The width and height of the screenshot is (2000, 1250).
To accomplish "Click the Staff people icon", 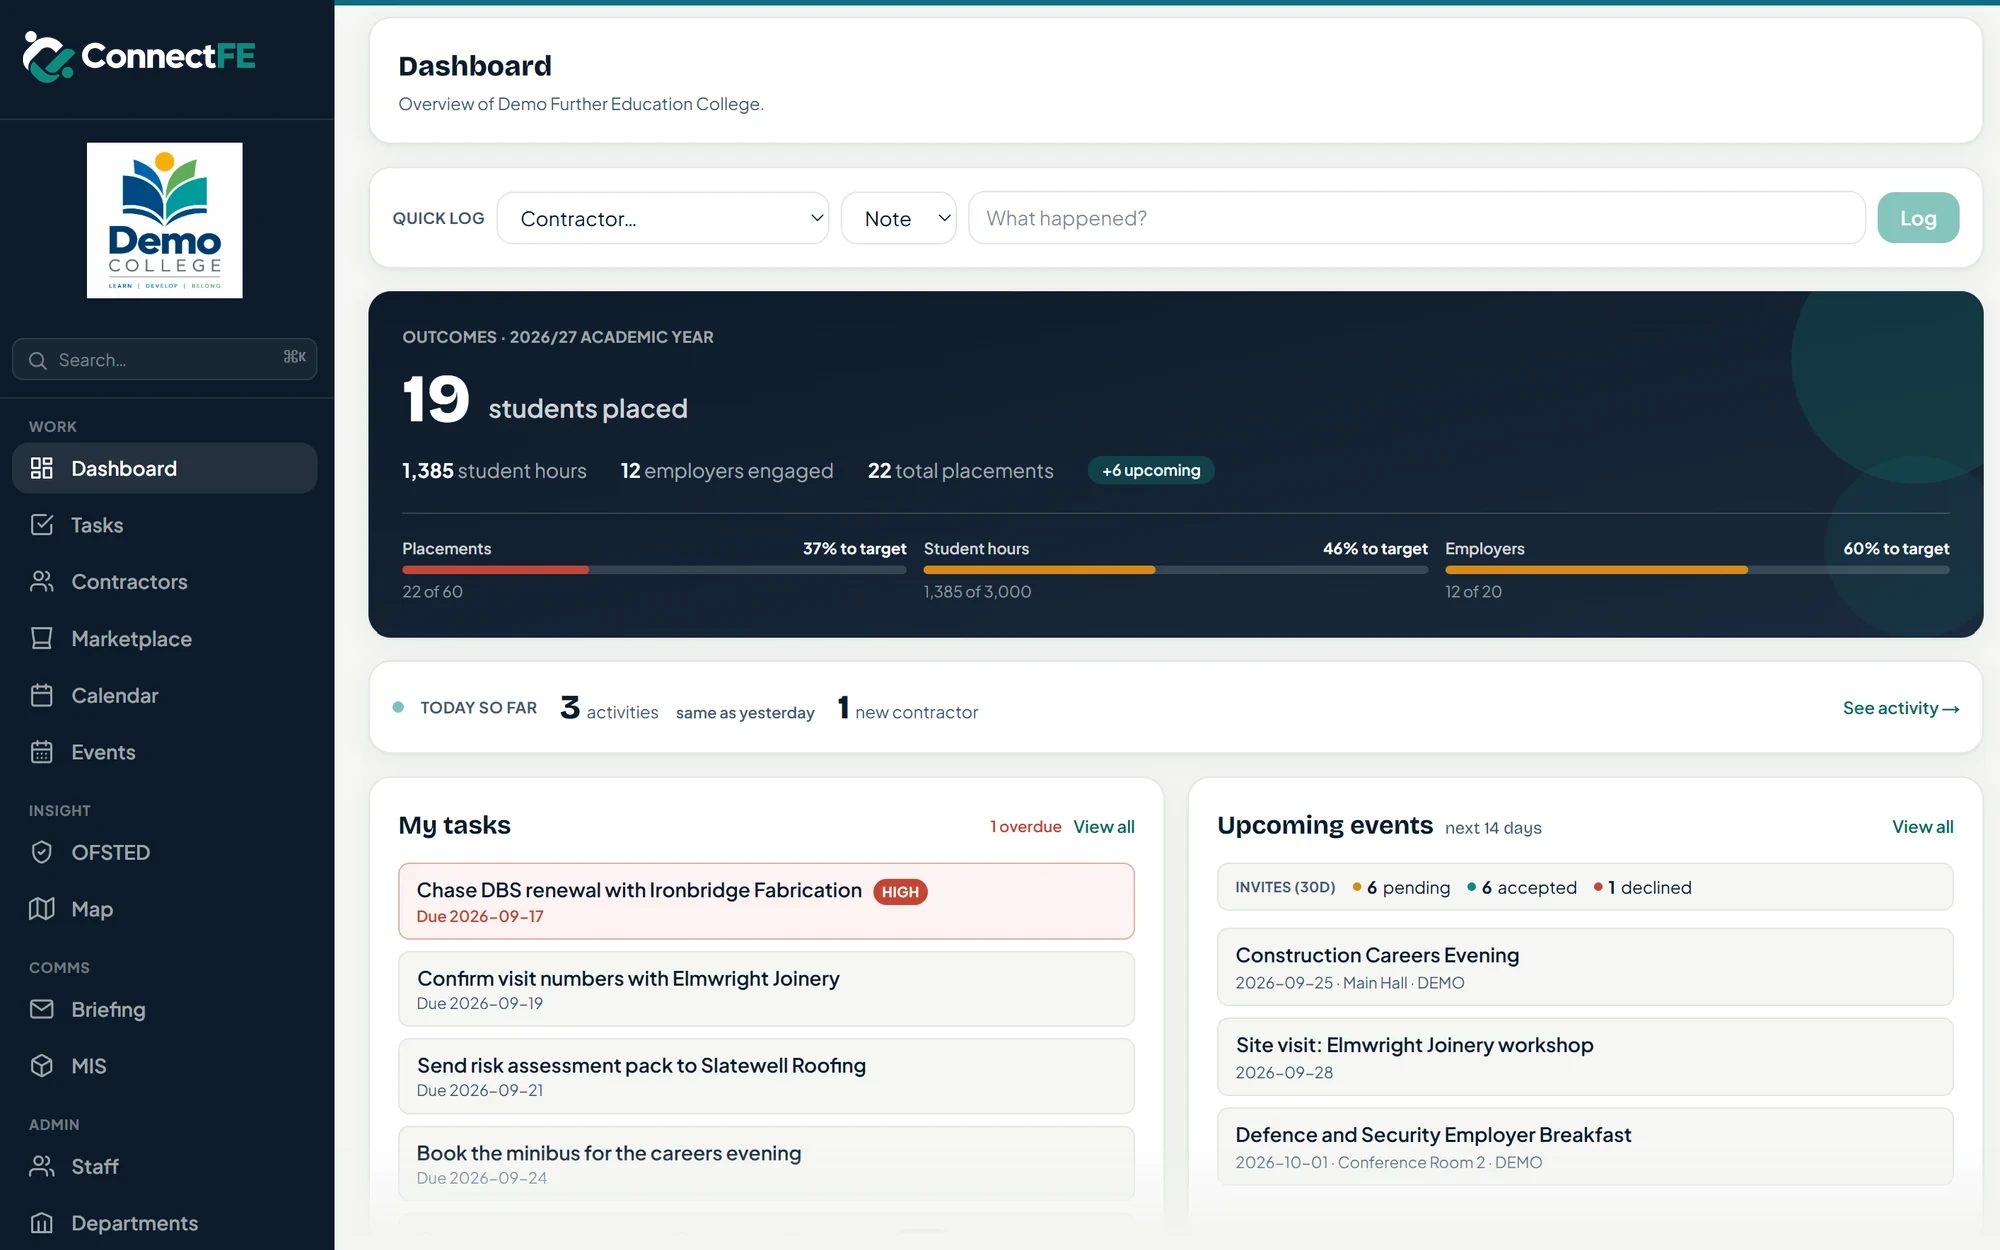I will click(x=42, y=1166).
